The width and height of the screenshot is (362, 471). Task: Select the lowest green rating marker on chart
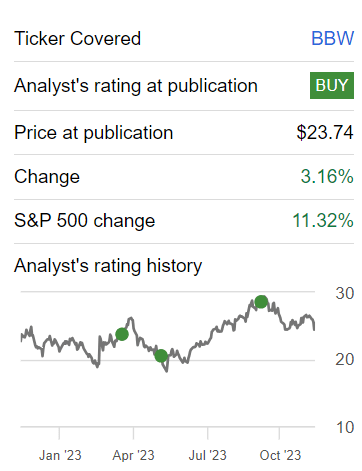tap(161, 356)
